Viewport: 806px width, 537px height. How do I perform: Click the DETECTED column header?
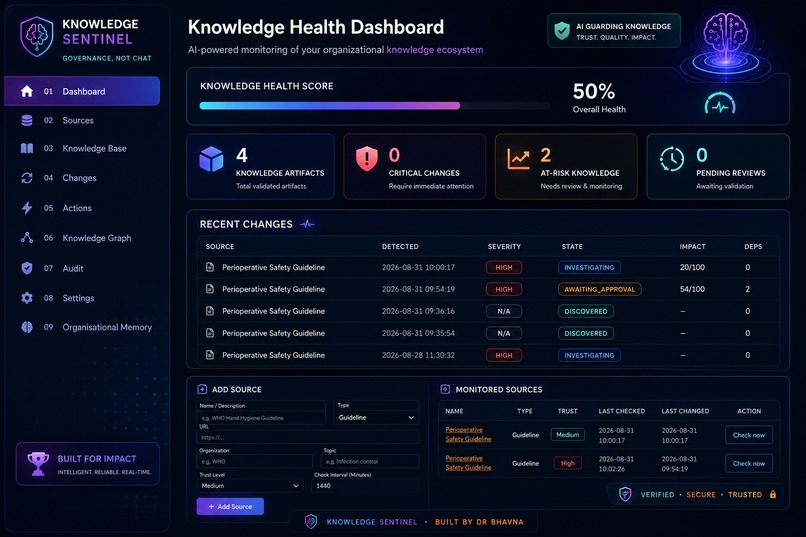(x=400, y=247)
